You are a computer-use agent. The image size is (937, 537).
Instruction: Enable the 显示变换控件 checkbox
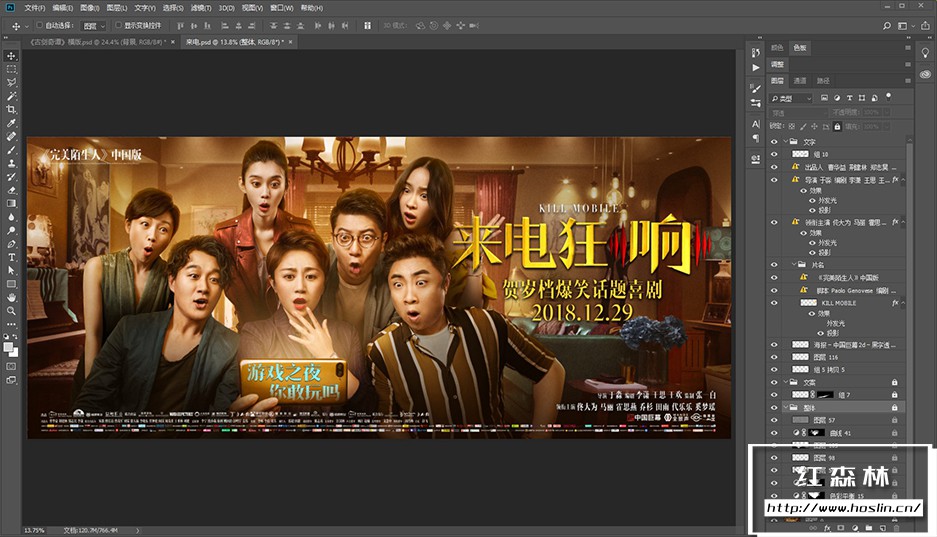(118, 26)
